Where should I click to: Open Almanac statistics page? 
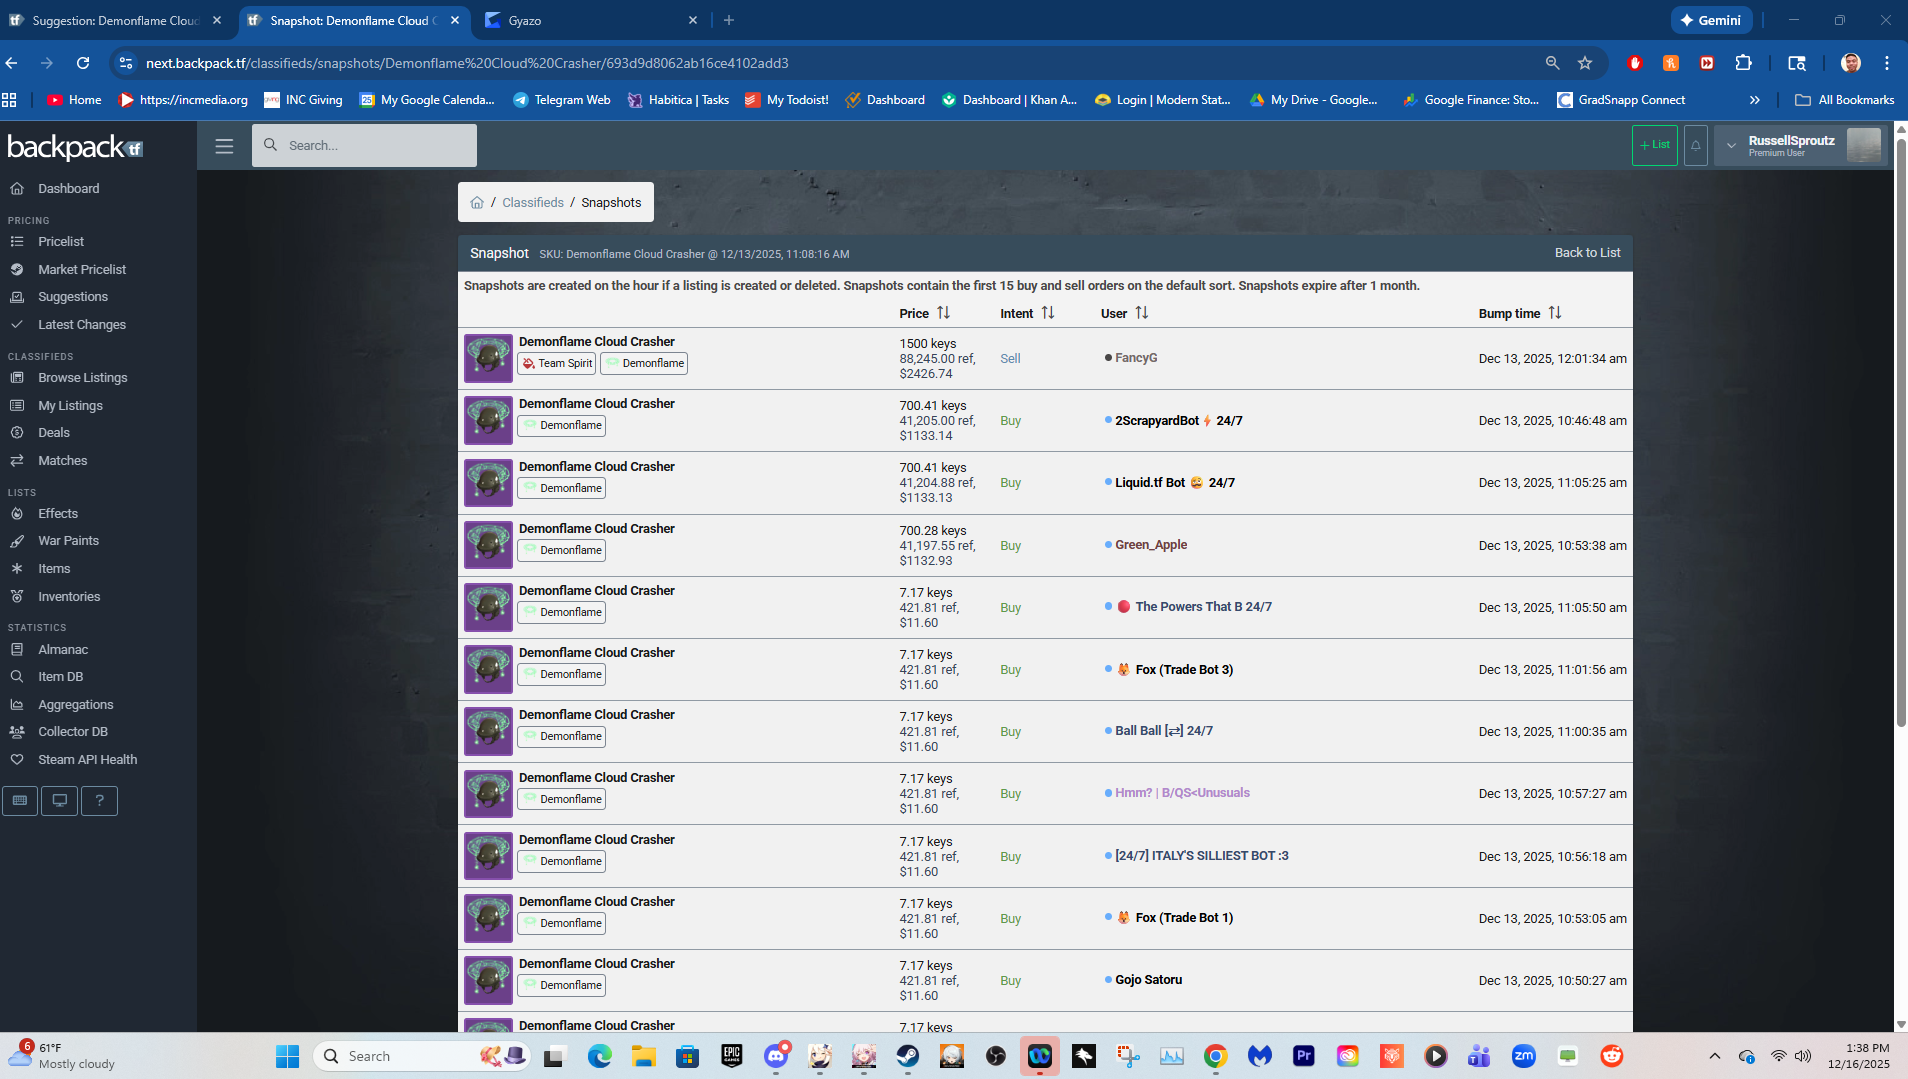pos(63,649)
